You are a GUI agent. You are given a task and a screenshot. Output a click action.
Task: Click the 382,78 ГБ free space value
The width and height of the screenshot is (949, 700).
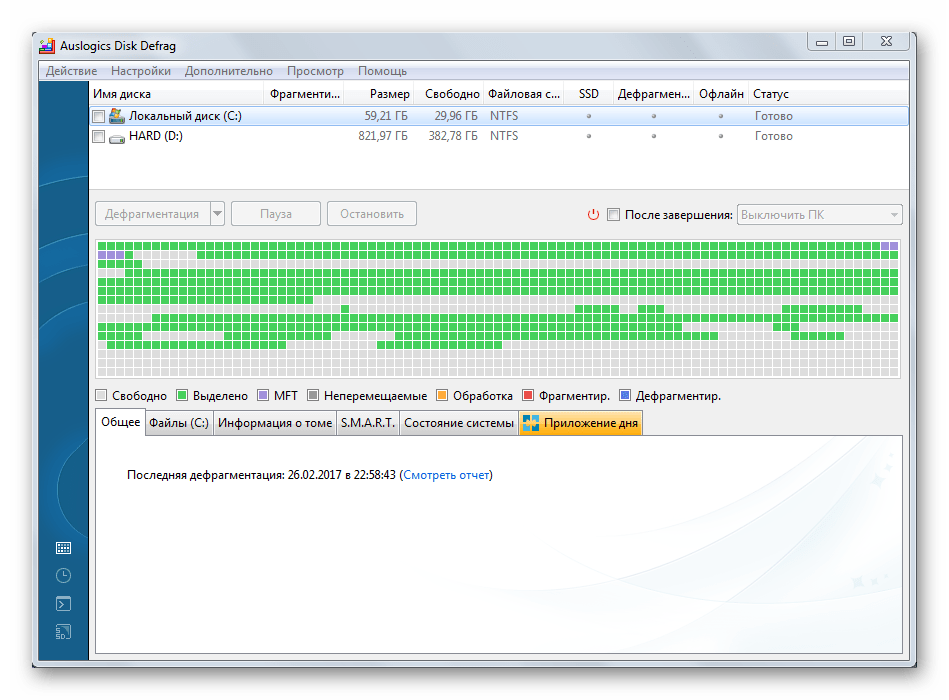coord(453,136)
